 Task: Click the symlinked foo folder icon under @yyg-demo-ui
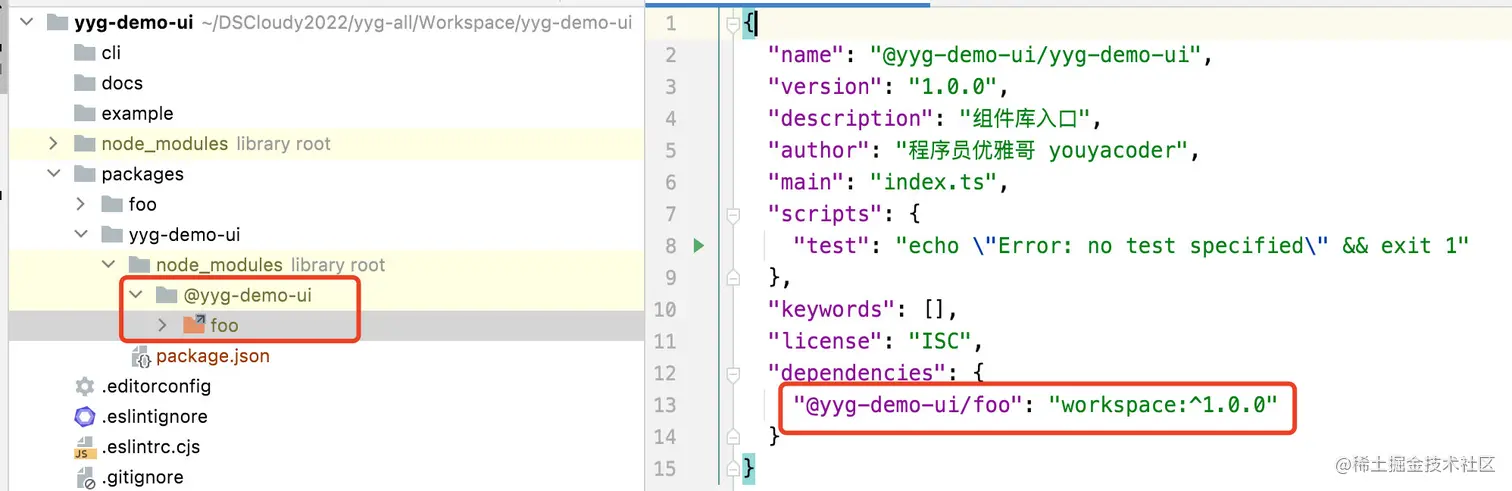[x=194, y=325]
